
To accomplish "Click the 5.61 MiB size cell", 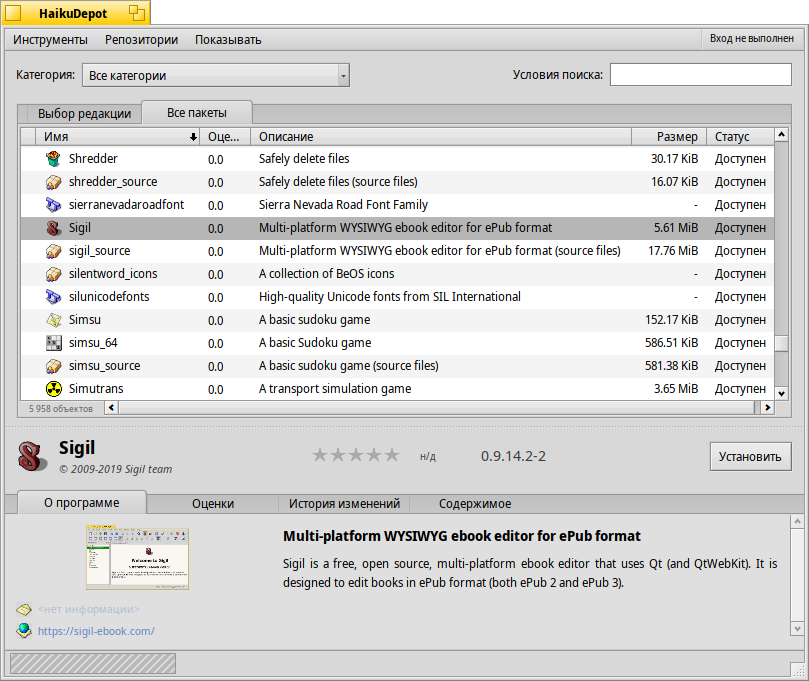I will pyautogui.click(x=676, y=228).
